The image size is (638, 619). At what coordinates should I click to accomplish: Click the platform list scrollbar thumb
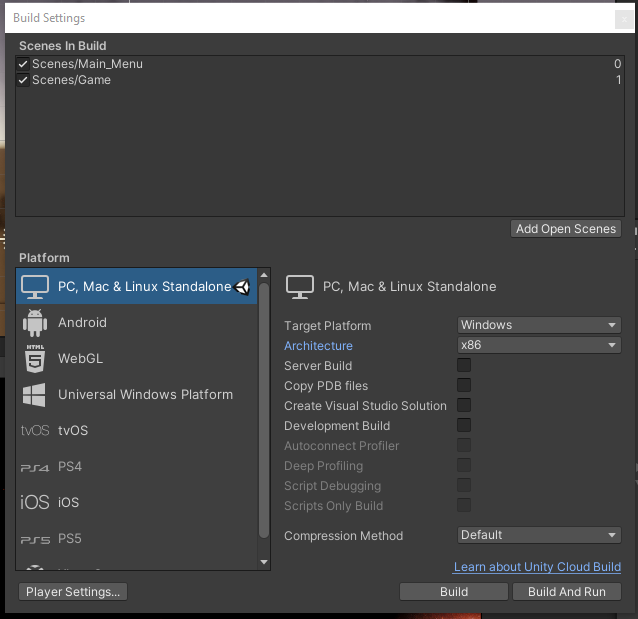tap(264, 410)
